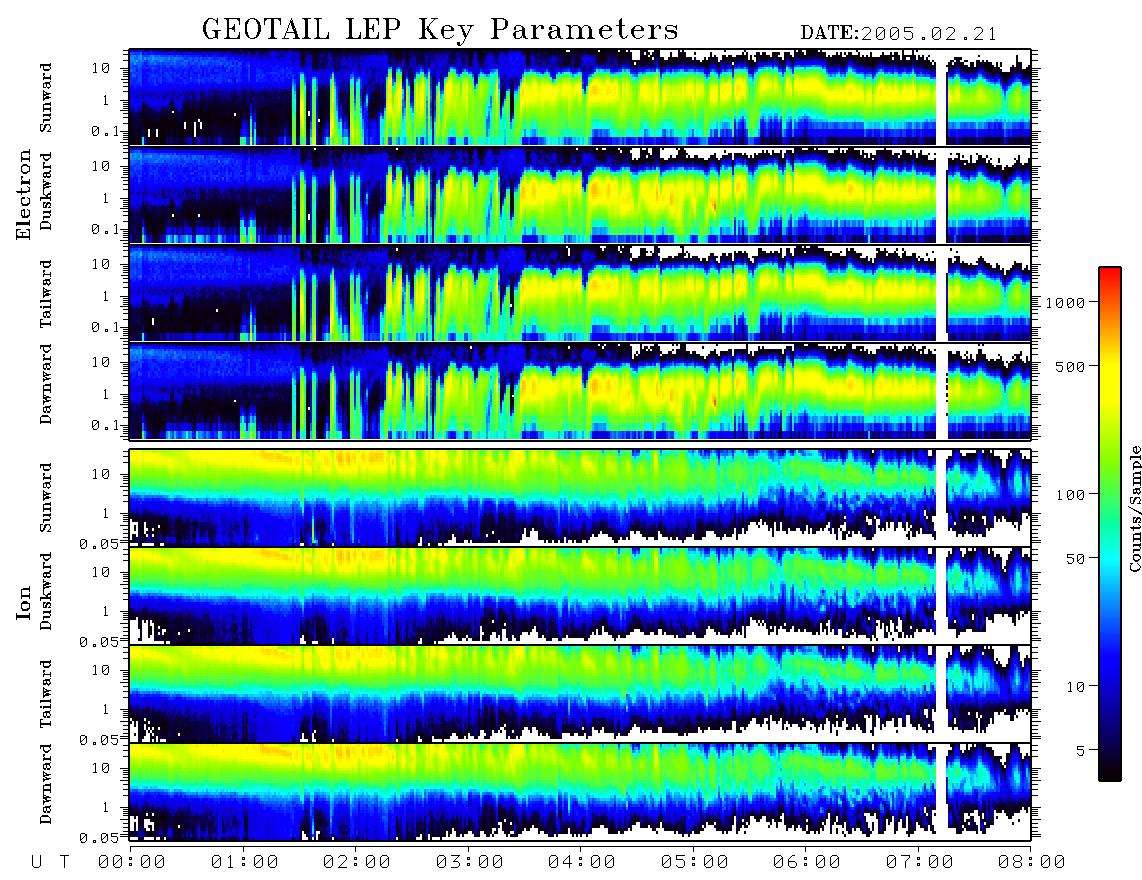The width and height of the screenshot is (1142, 880).
Task: Click the 0.1 tick of Electron Sunward panel
Action: pos(105,131)
